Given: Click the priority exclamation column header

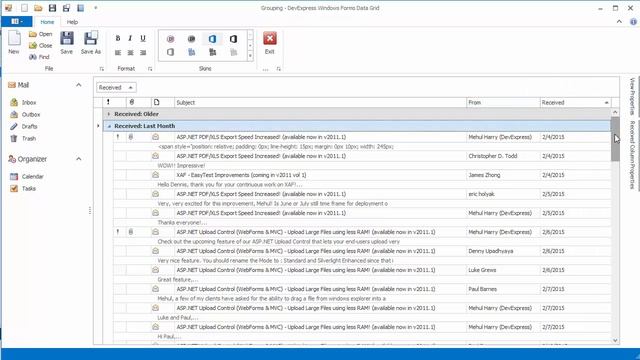Looking at the screenshot, I should click(108, 102).
